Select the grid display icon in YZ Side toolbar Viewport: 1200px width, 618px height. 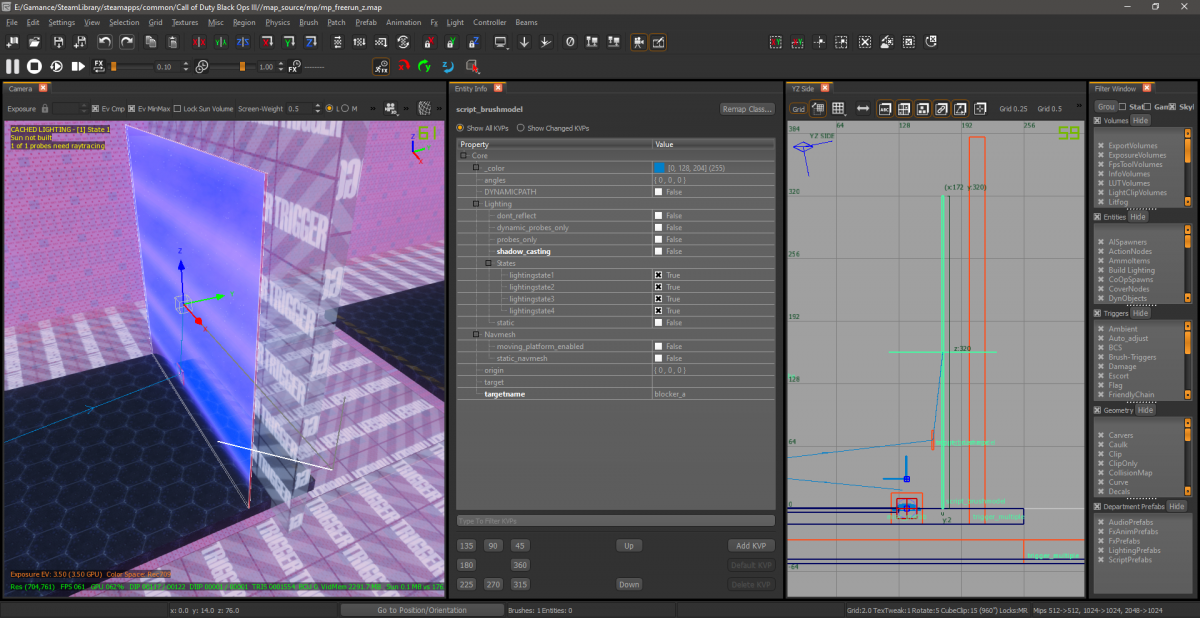pos(838,108)
